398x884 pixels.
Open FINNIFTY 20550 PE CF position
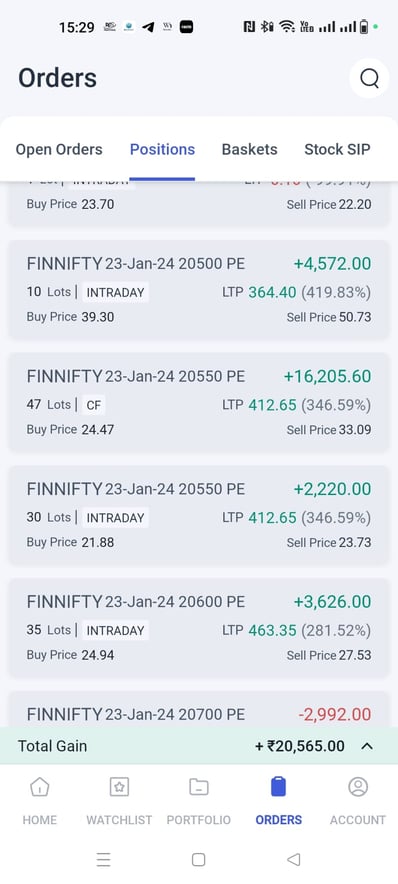click(x=199, y=403)
